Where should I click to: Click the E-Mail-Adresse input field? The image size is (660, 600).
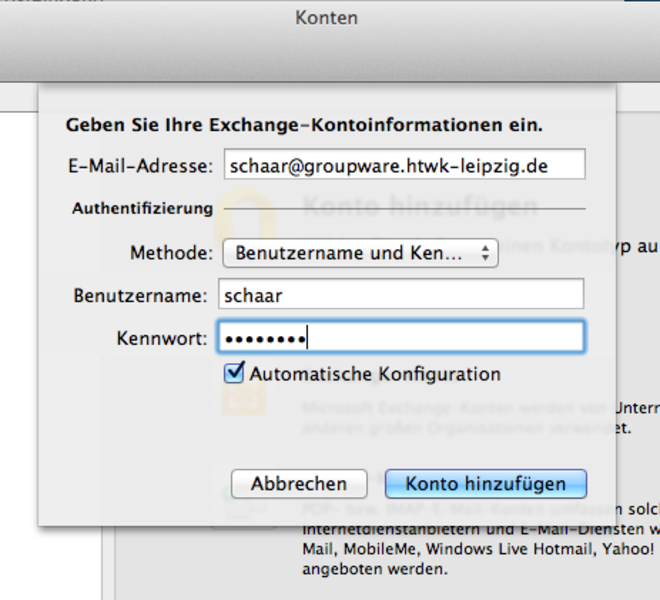tap(404, 164)
